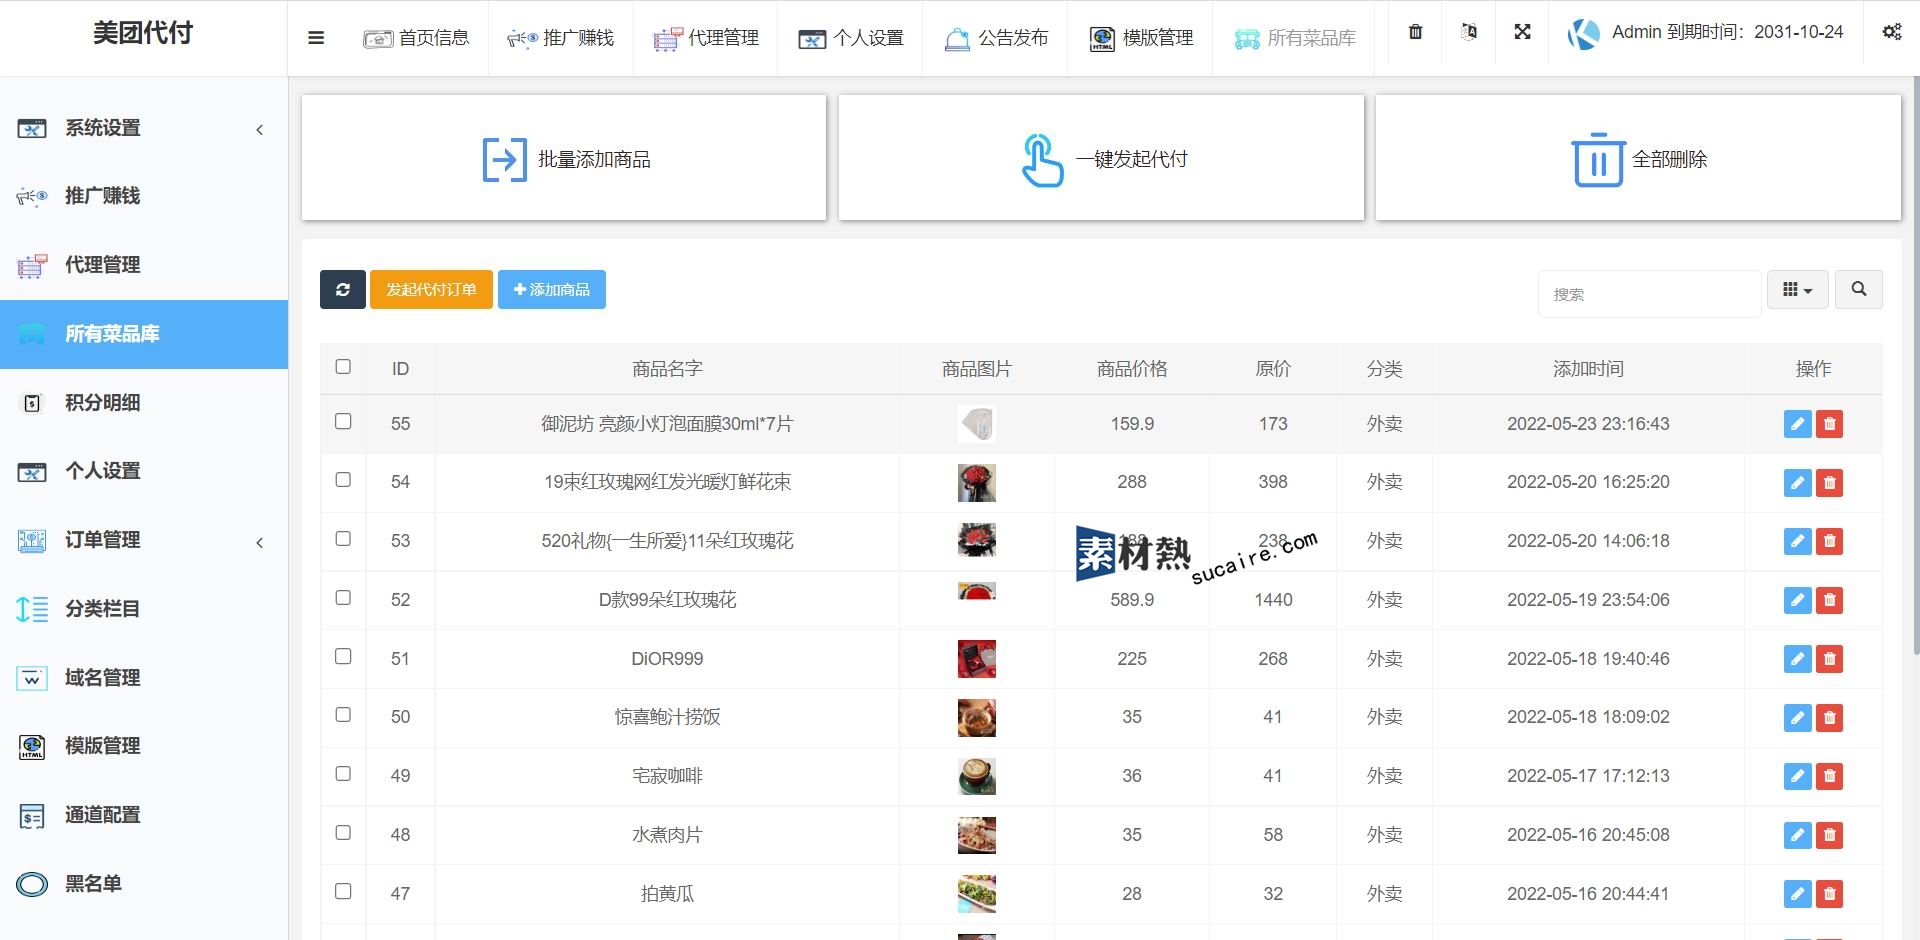Click the trash icon in top bar
Image resolution: width=1920 pixels, height=940 pixels.
[1415, 32]
